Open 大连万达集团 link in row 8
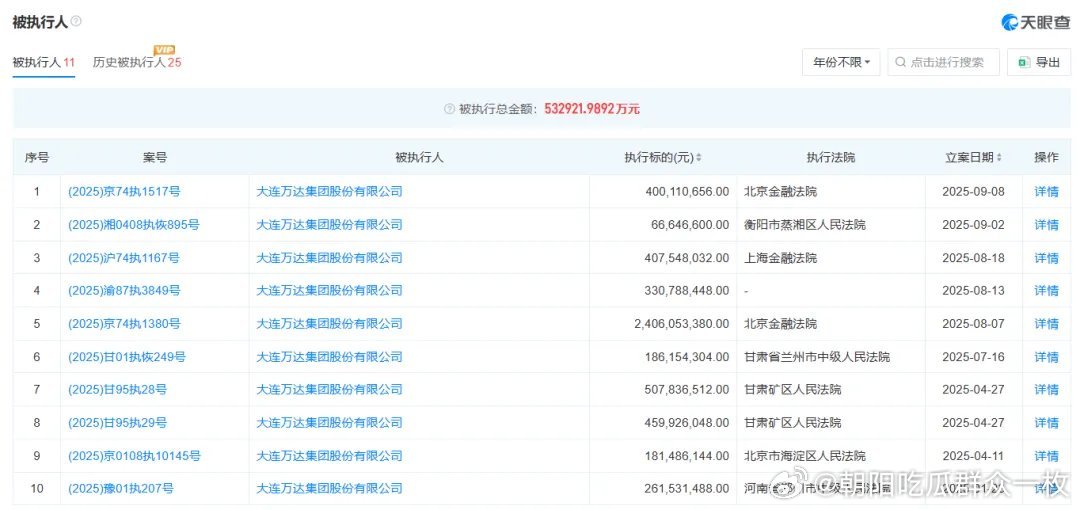This screenshot has height=510, width=1080. point(329,422)
